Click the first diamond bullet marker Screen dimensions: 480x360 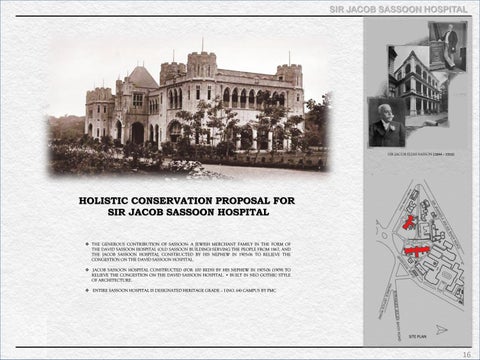(x=87, y=244)
